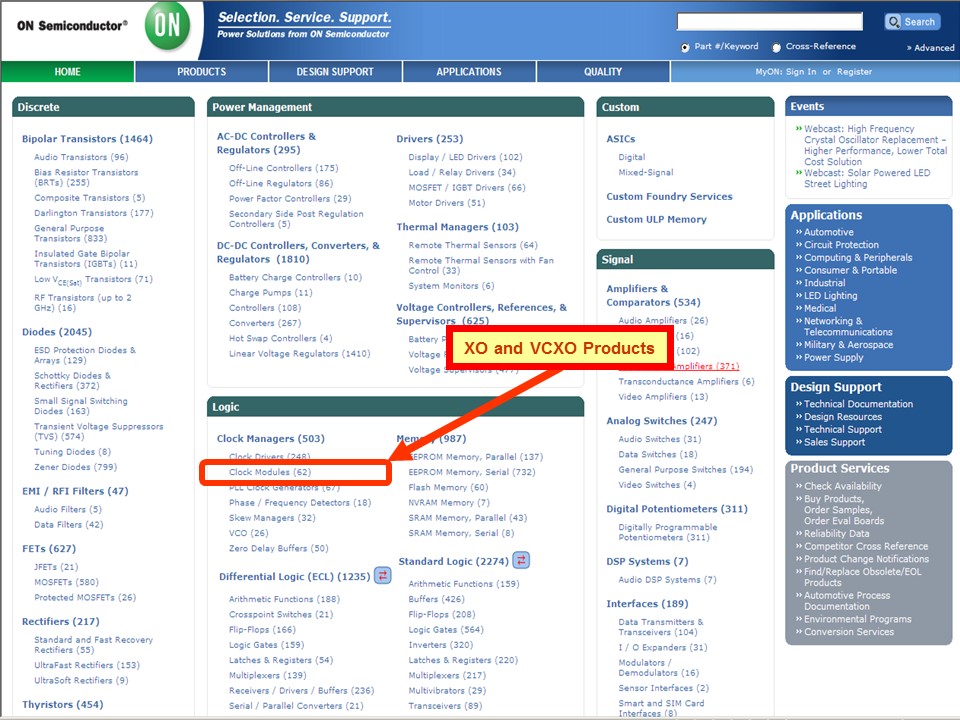The height and width of the screenshot is (720, 960).
Task: Go to the APPLICATIONS tab
Action: 469,72
